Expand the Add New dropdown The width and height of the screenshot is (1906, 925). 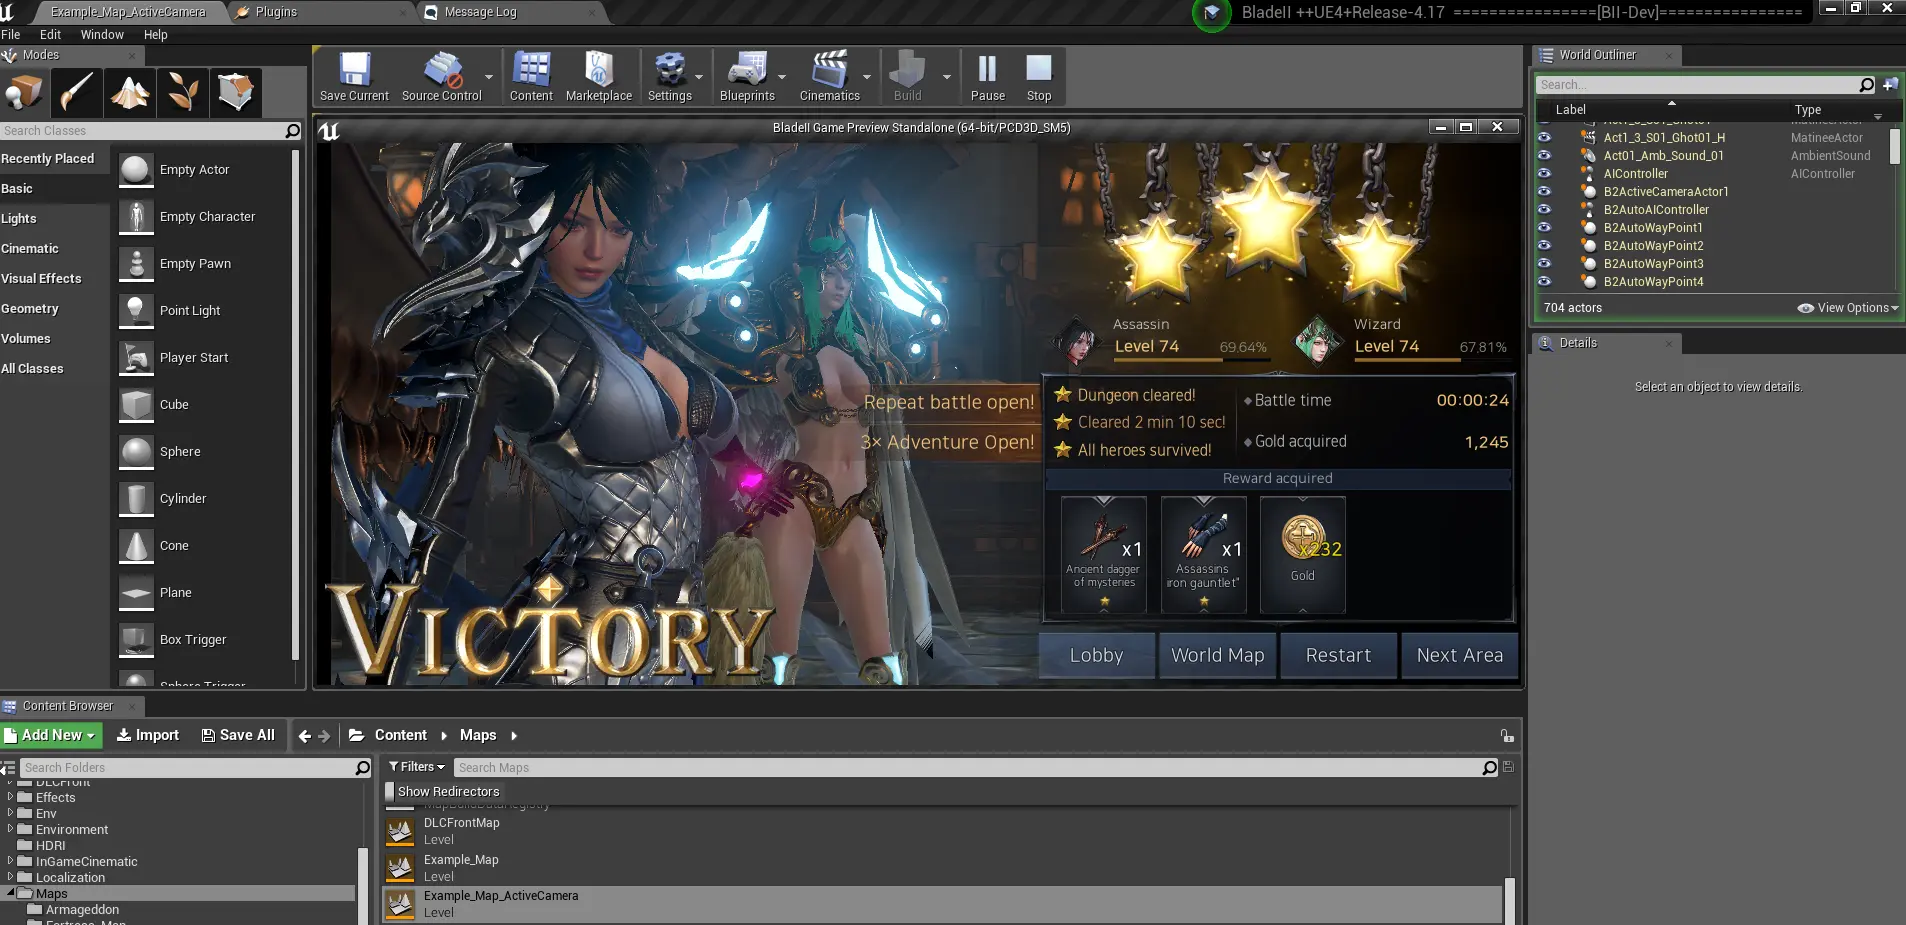(51, 735)
